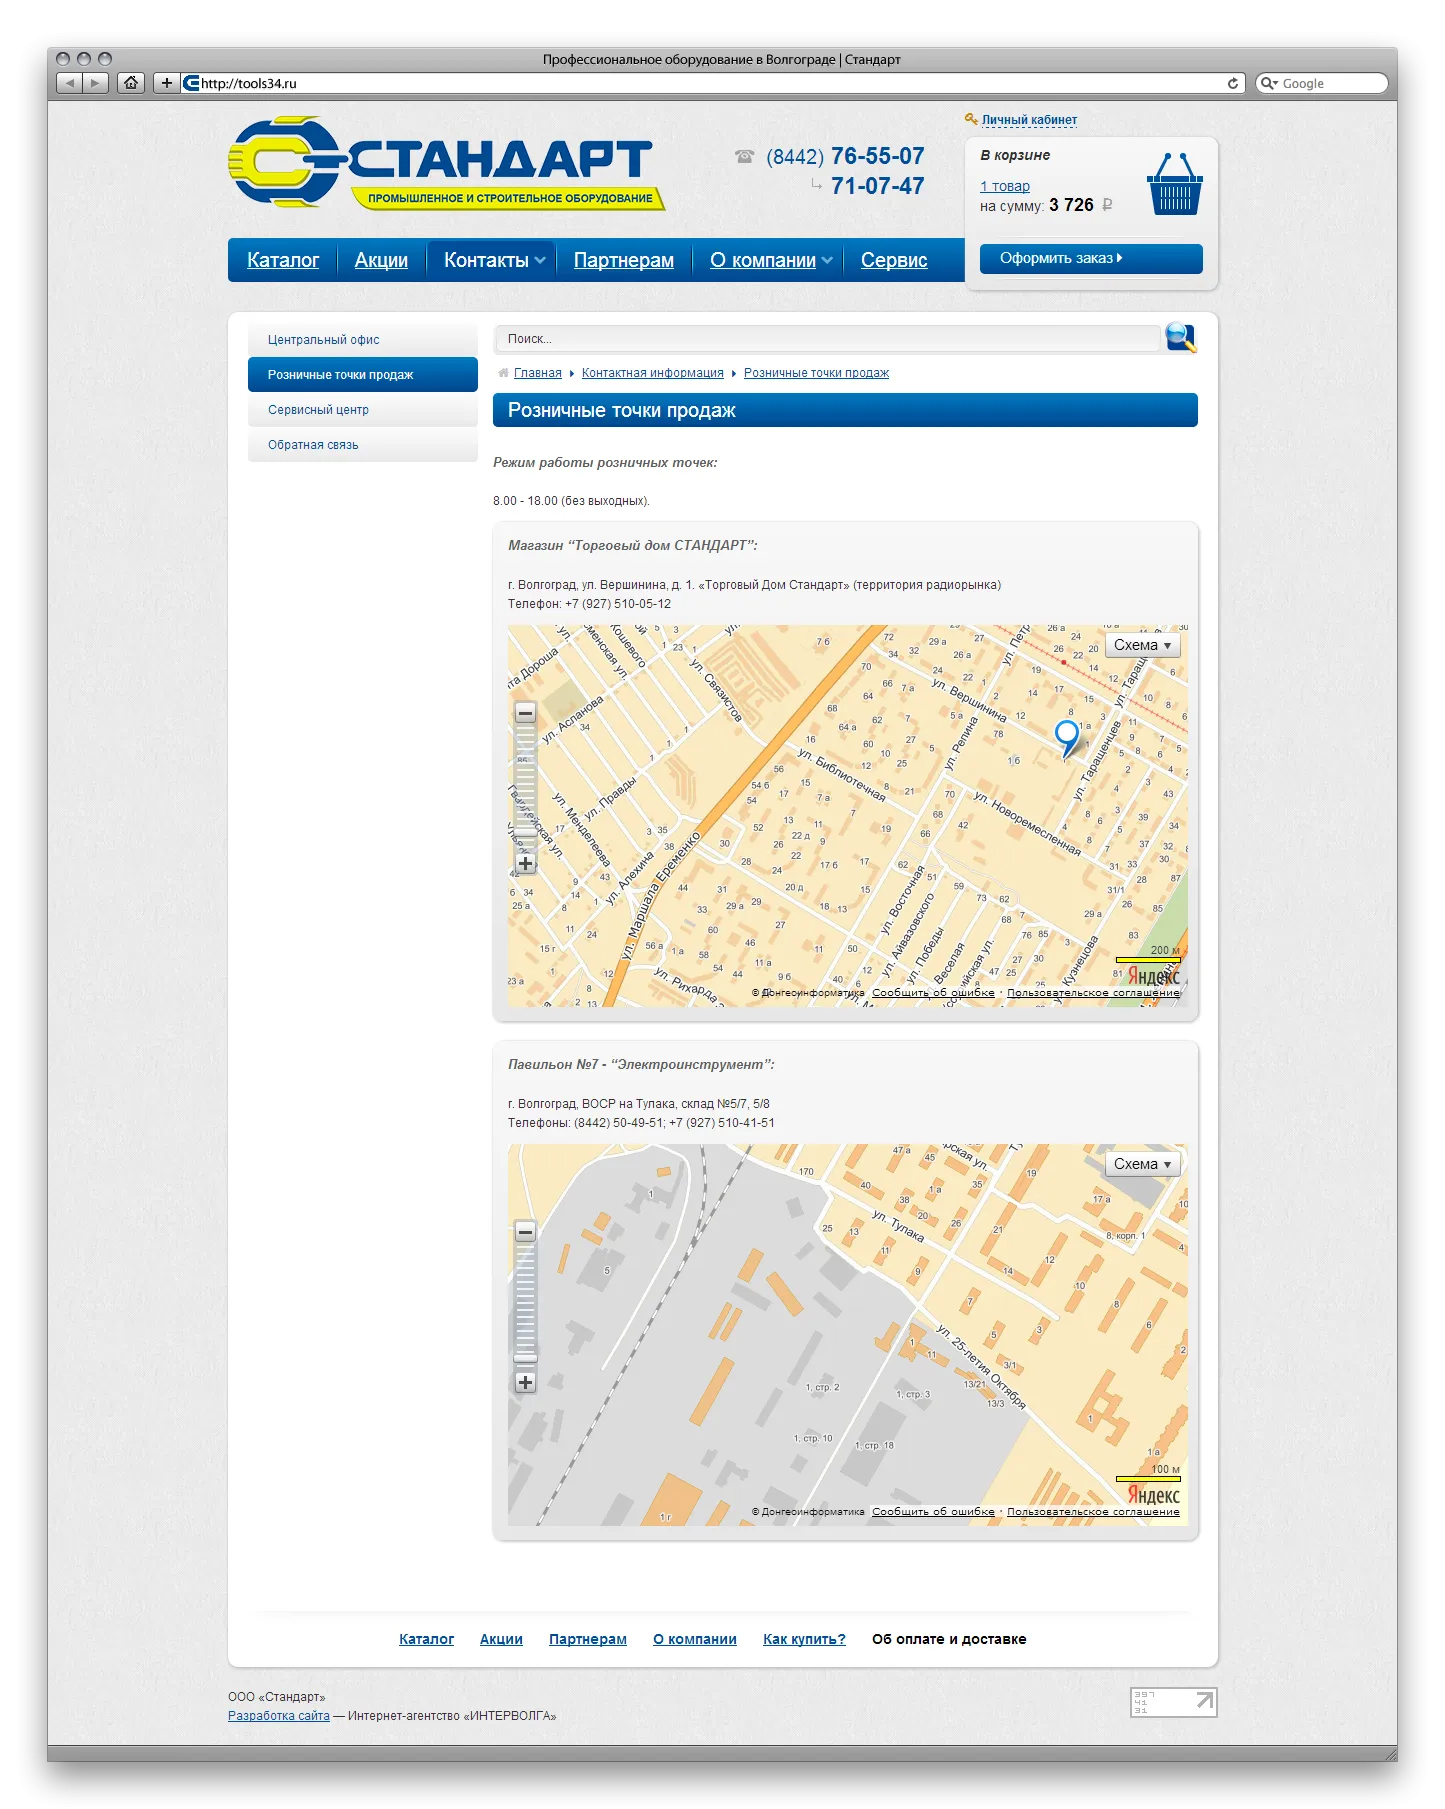
Task: Zoom out the first map with minus
Action: 525,713
